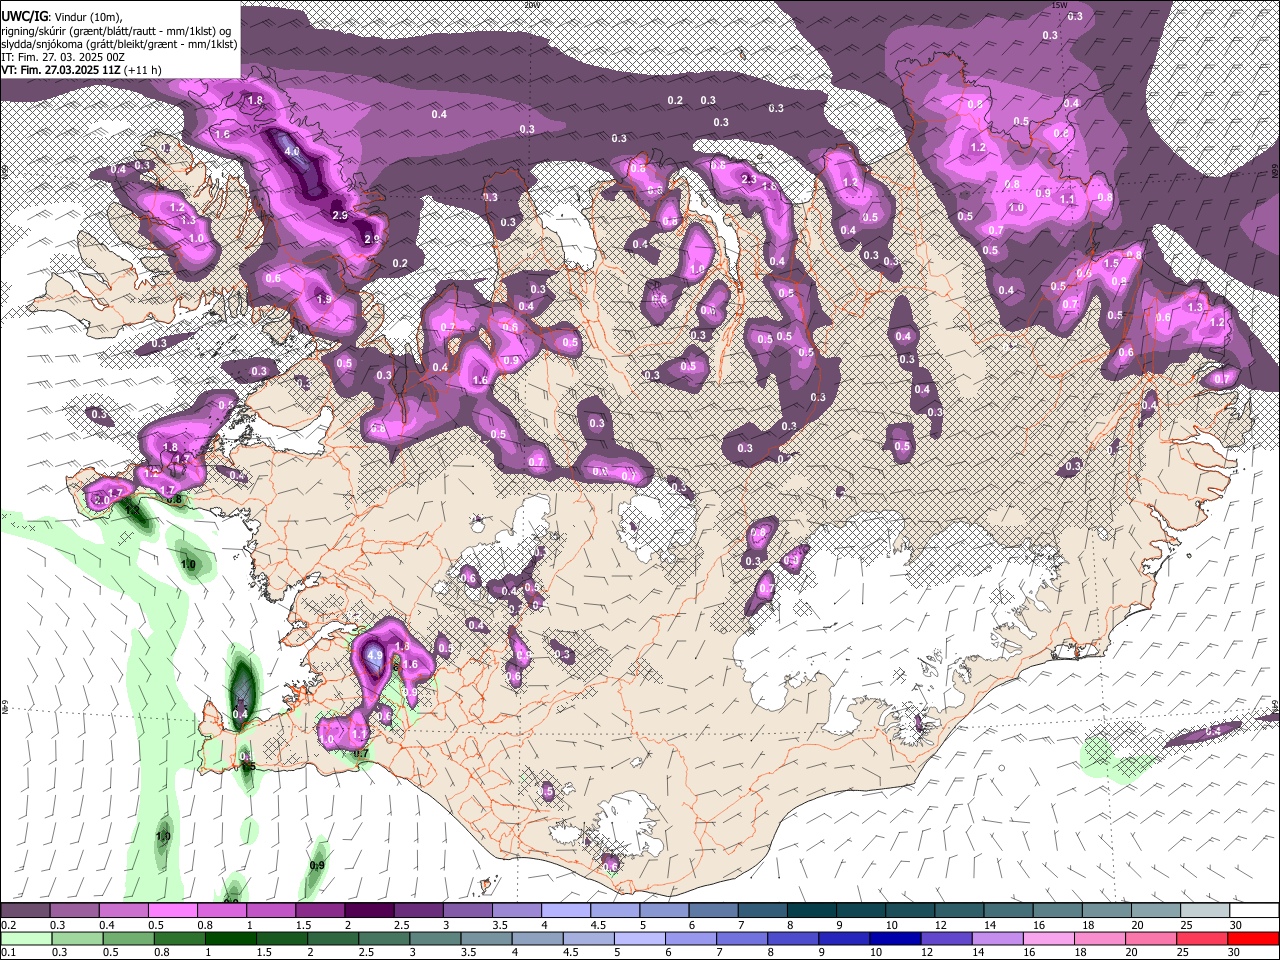The height and width of the screenshot is (960, 1280).
Task: Pick lower scale swatch between 2 and 2.5
Action: point(331,938)
